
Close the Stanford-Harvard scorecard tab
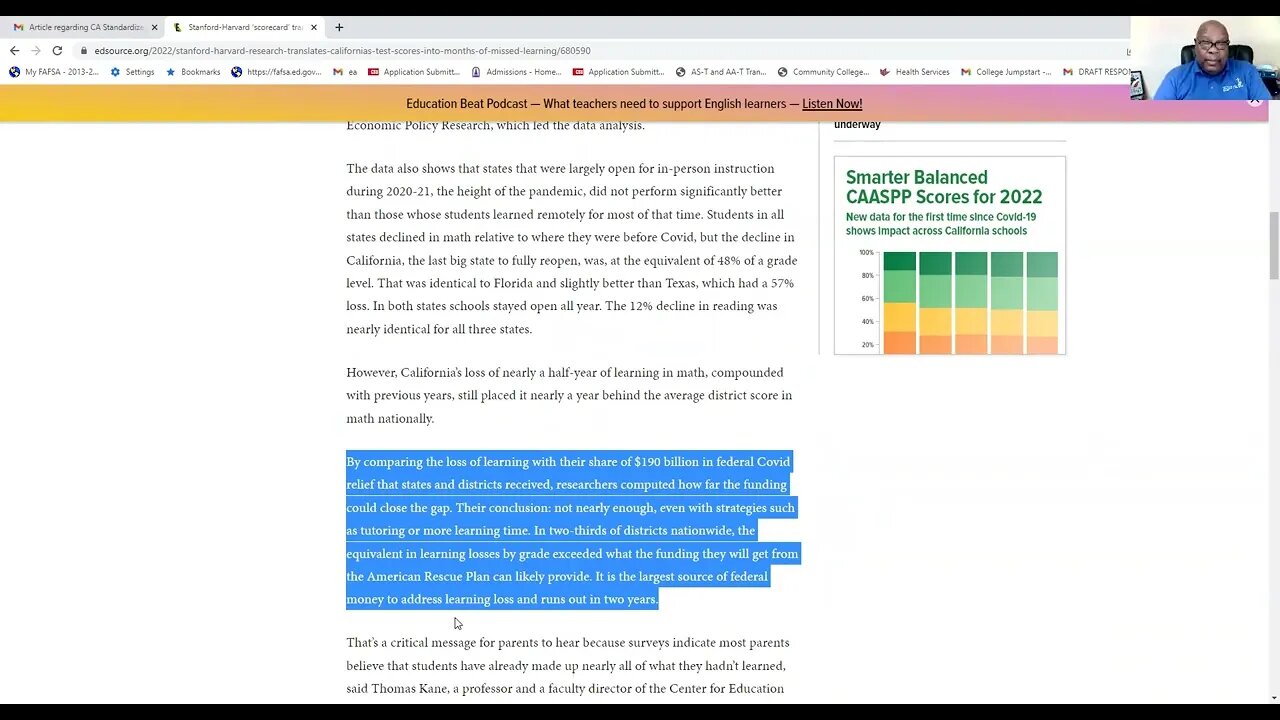click(314, 27)
